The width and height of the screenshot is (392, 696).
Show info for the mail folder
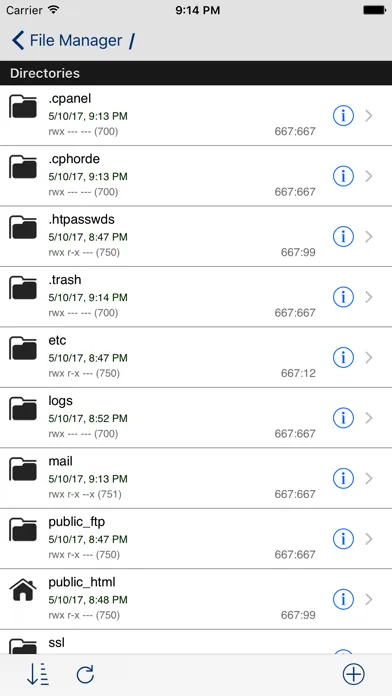pos(343,478)
